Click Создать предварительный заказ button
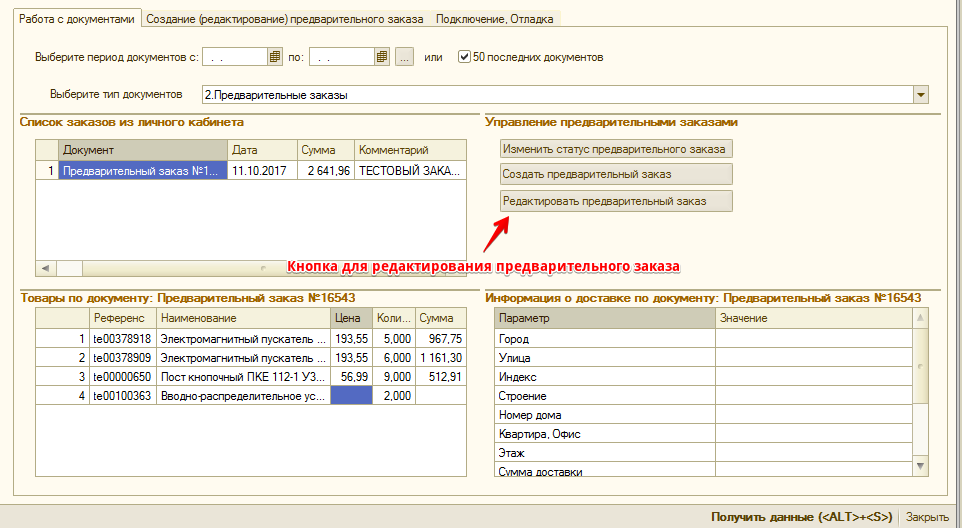The width and height of the screenshot is (962, 528). coord(616,174)
